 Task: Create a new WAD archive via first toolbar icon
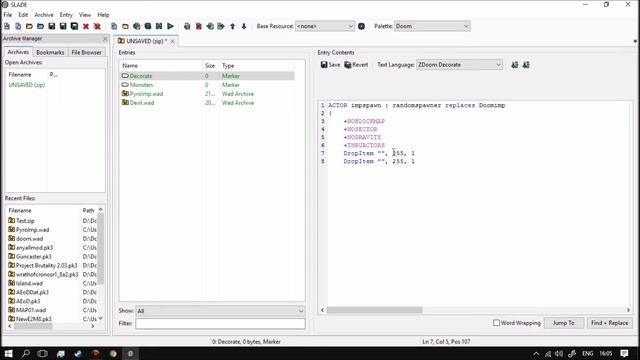[x=7, y=26]
